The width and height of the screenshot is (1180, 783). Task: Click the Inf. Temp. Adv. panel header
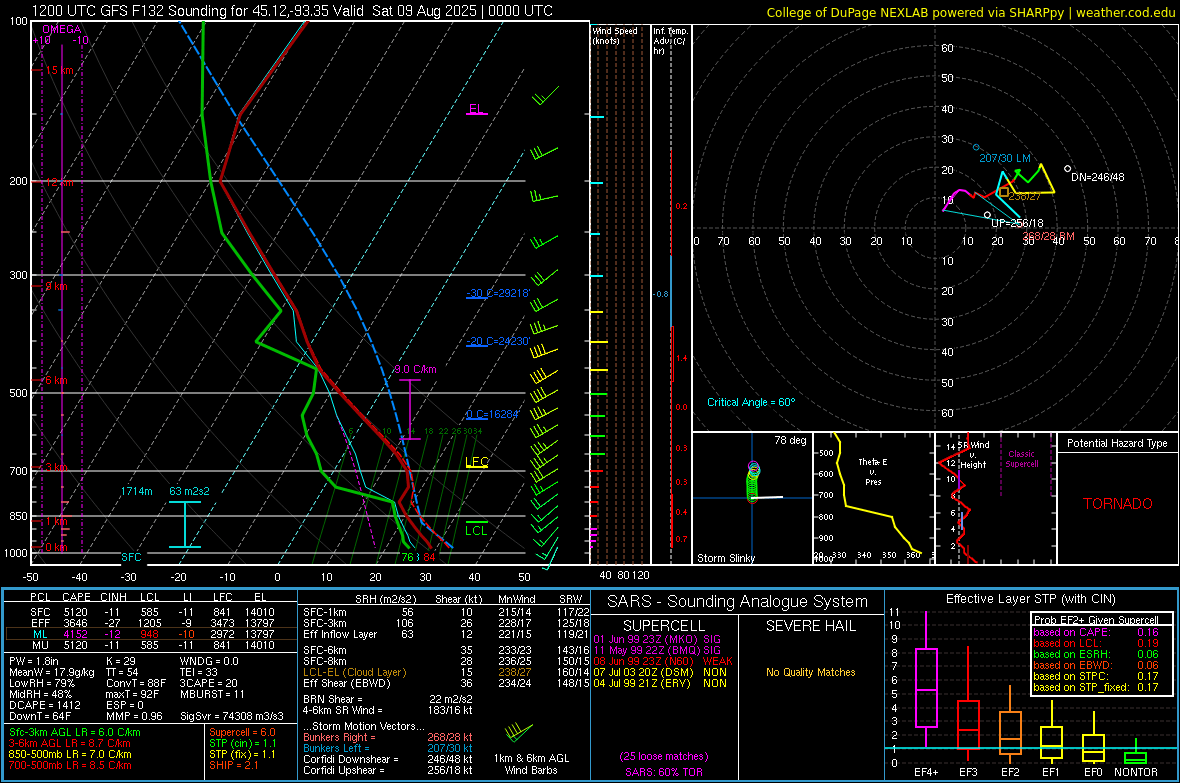pos(670,41)
